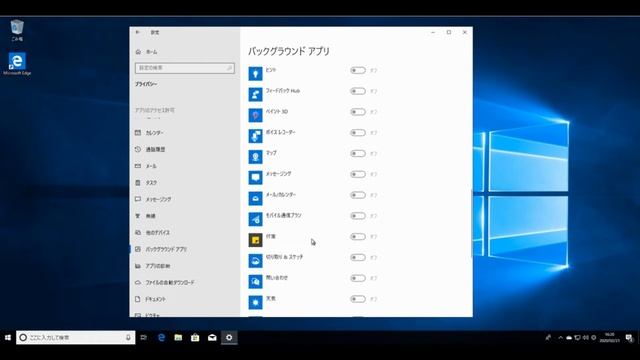Screen dimensions: 640x360
Task: Open File Explorer from the taskbar
Action: 178,338
